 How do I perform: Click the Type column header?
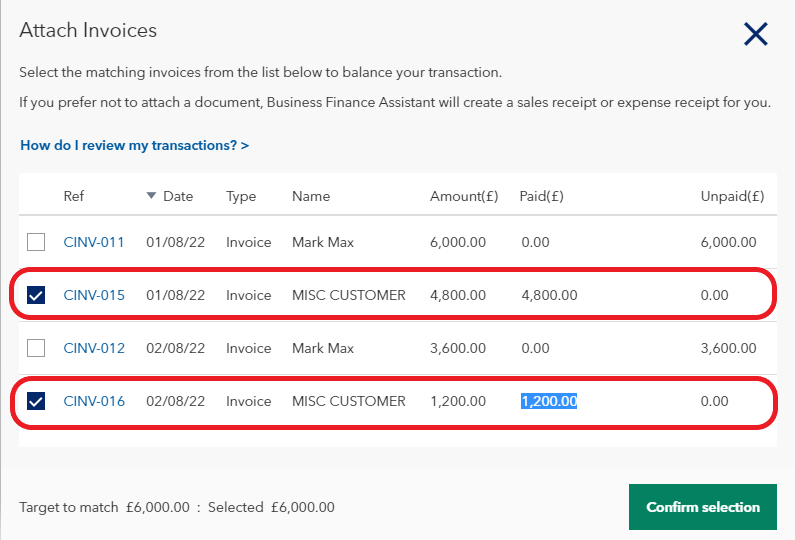click(241, 196)
